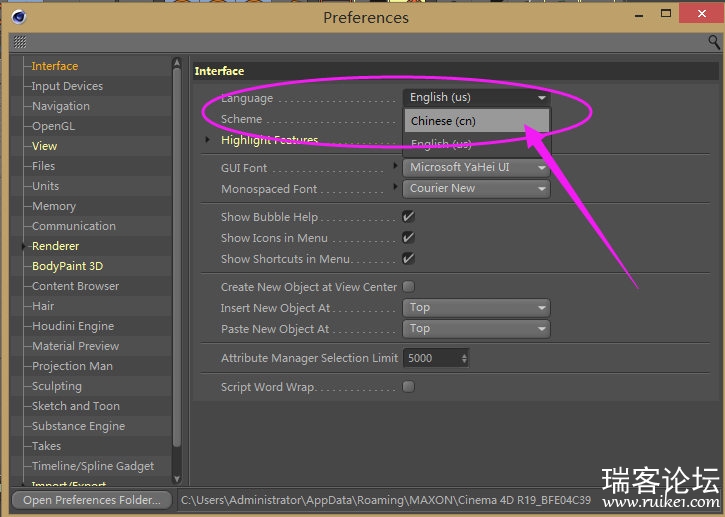Viewport: 725px width, 517px height.
Task: Select Renderer category
Action: [55, 246]
